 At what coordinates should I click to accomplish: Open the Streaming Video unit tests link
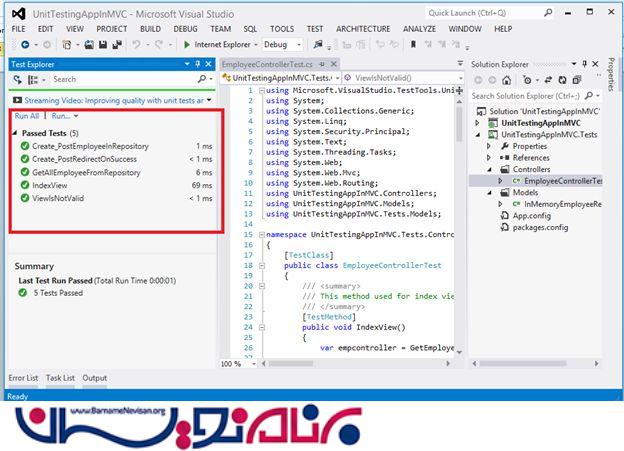[114, 101]
